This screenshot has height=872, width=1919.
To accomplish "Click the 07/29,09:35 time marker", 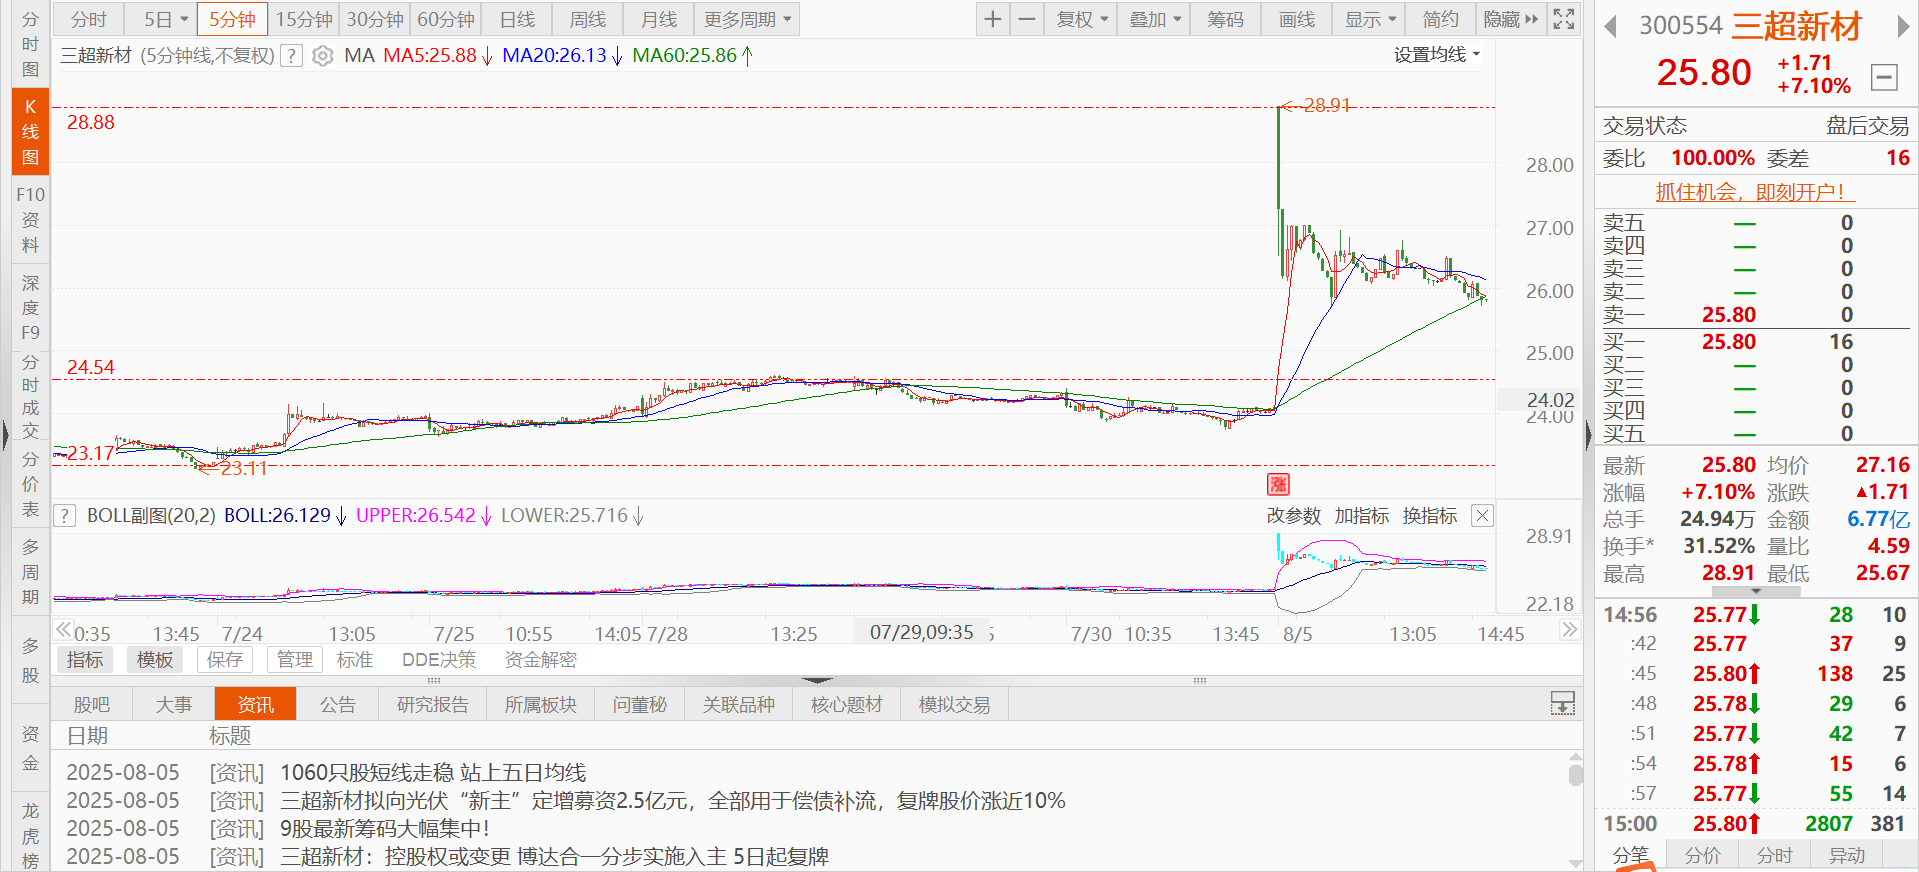I will click(x=921, y=632).
